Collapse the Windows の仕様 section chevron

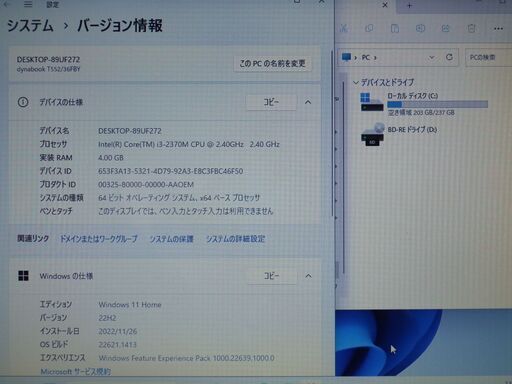308,276
